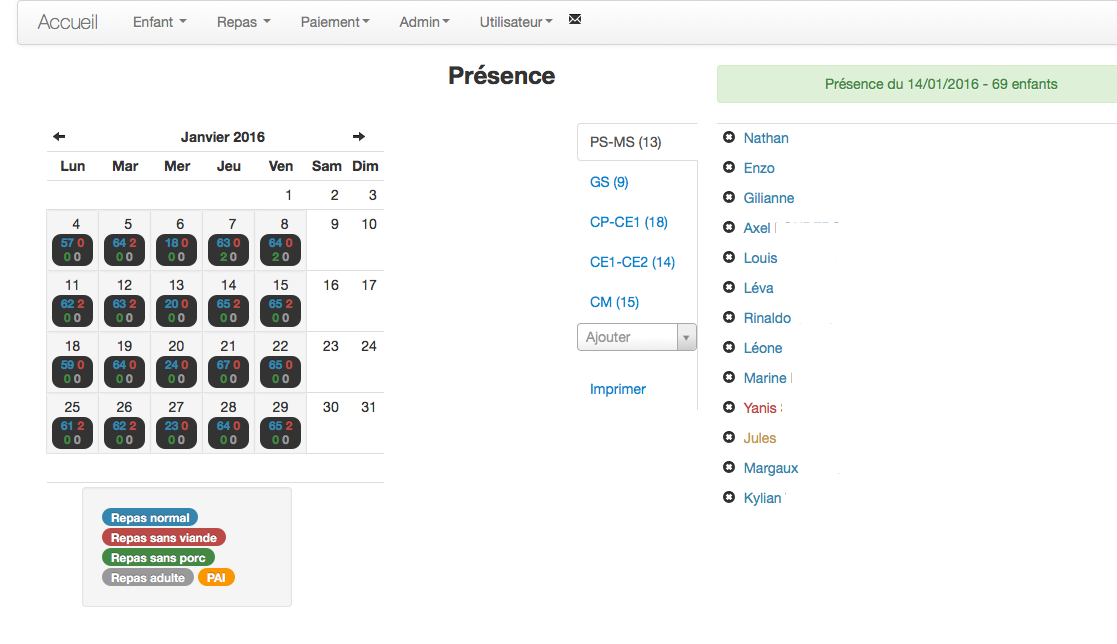1117x644 pixels.
Task: Click the Repas normal legend swatch
Action: 149,517
